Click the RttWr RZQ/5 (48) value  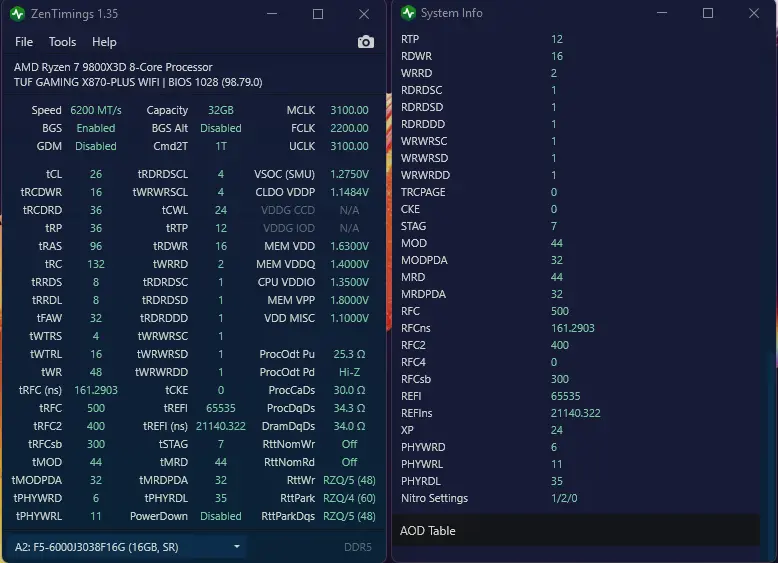tap(349, 480)
